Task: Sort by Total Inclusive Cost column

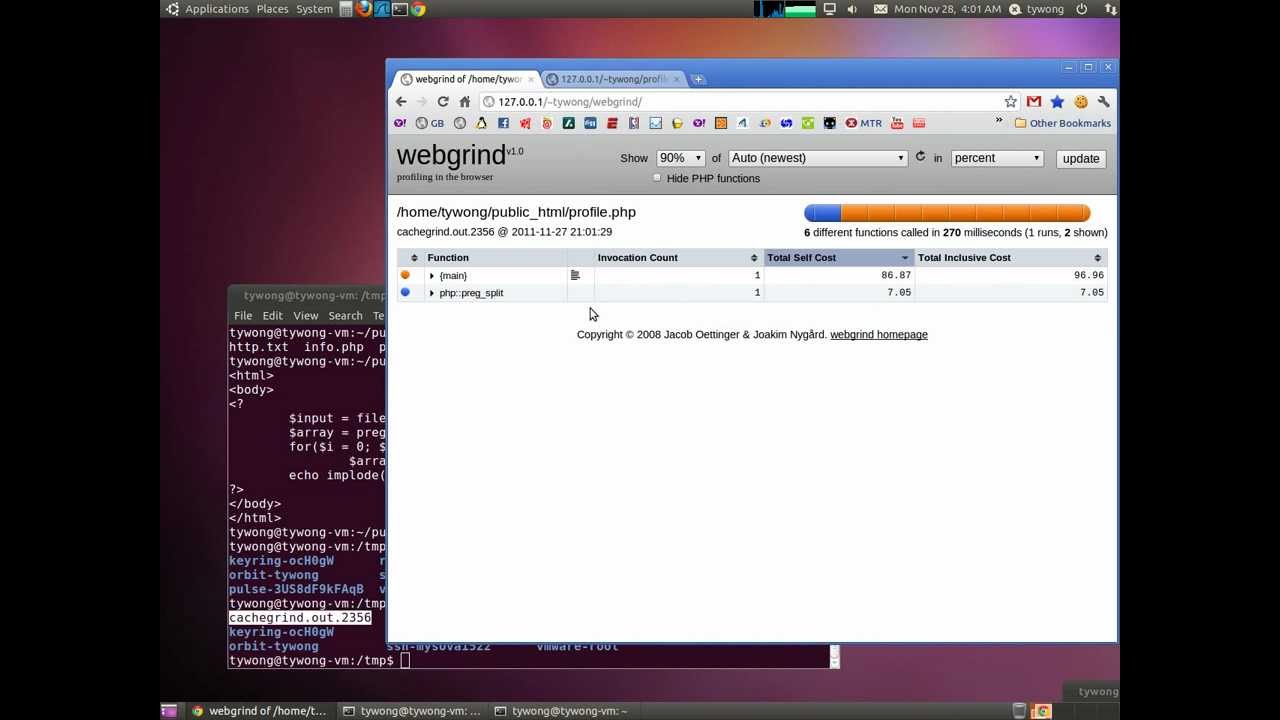Action: click(1010, 258)
